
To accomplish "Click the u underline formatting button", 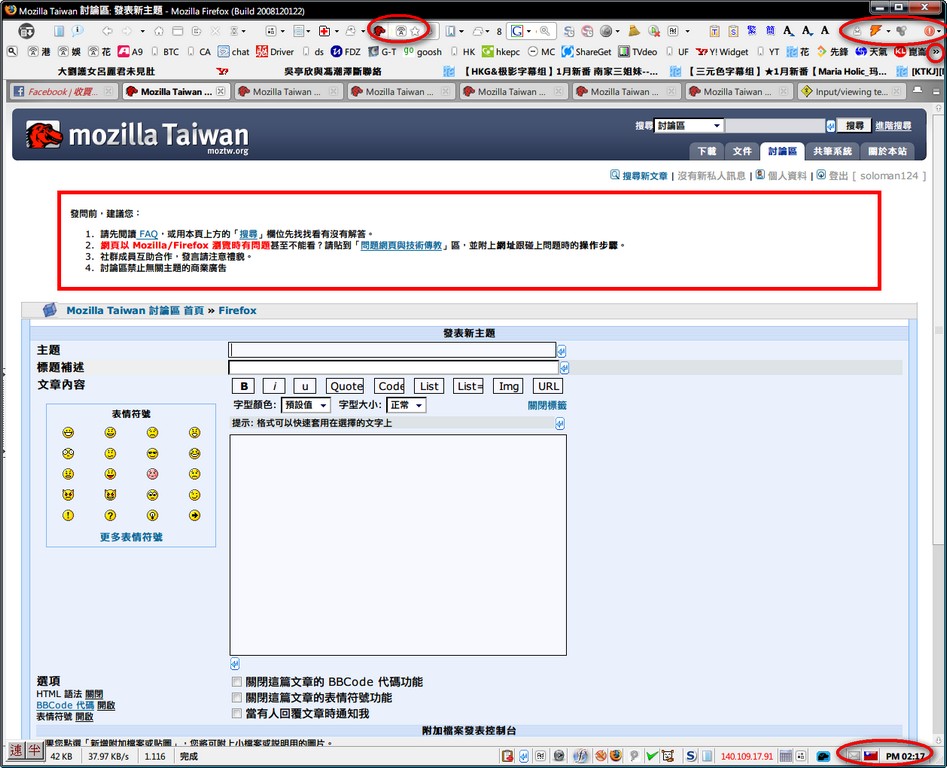I will [x=305, y=386].
